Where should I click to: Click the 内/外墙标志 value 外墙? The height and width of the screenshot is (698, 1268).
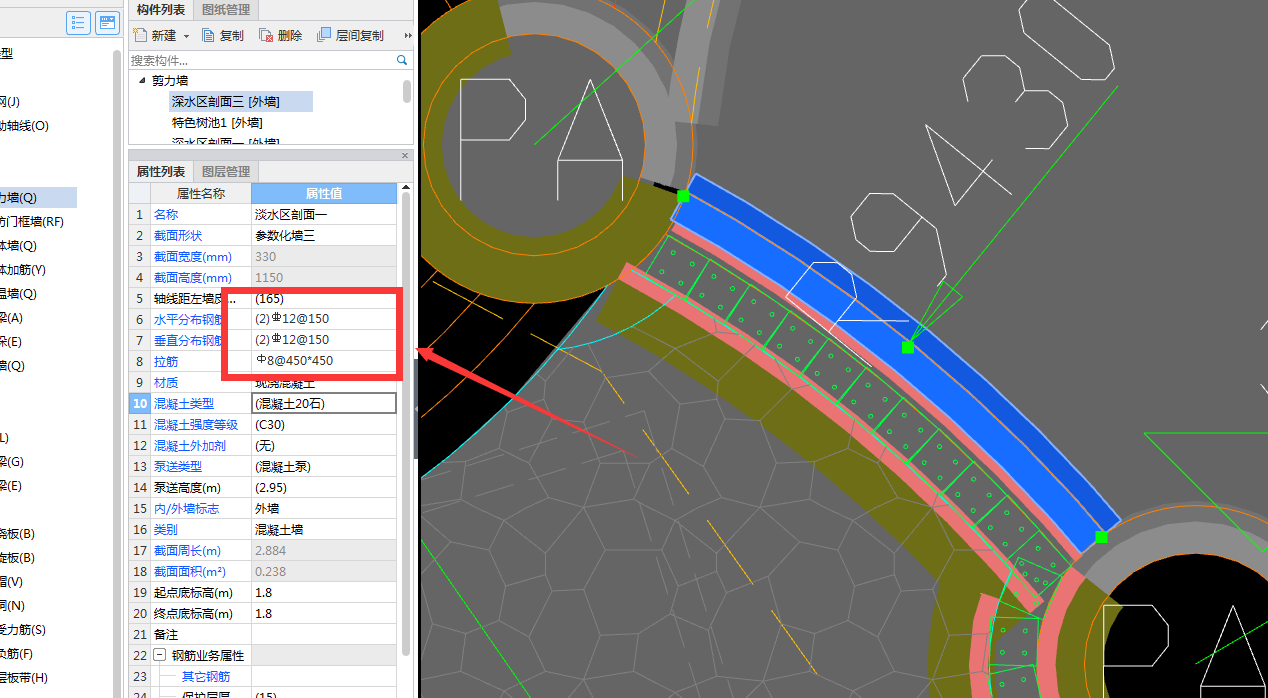coord(323,508)
